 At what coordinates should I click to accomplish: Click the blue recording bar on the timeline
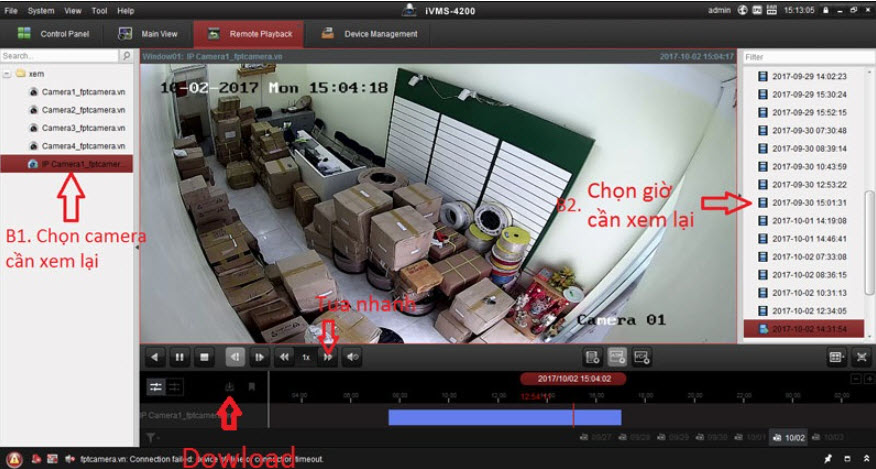tap(504, 417)
